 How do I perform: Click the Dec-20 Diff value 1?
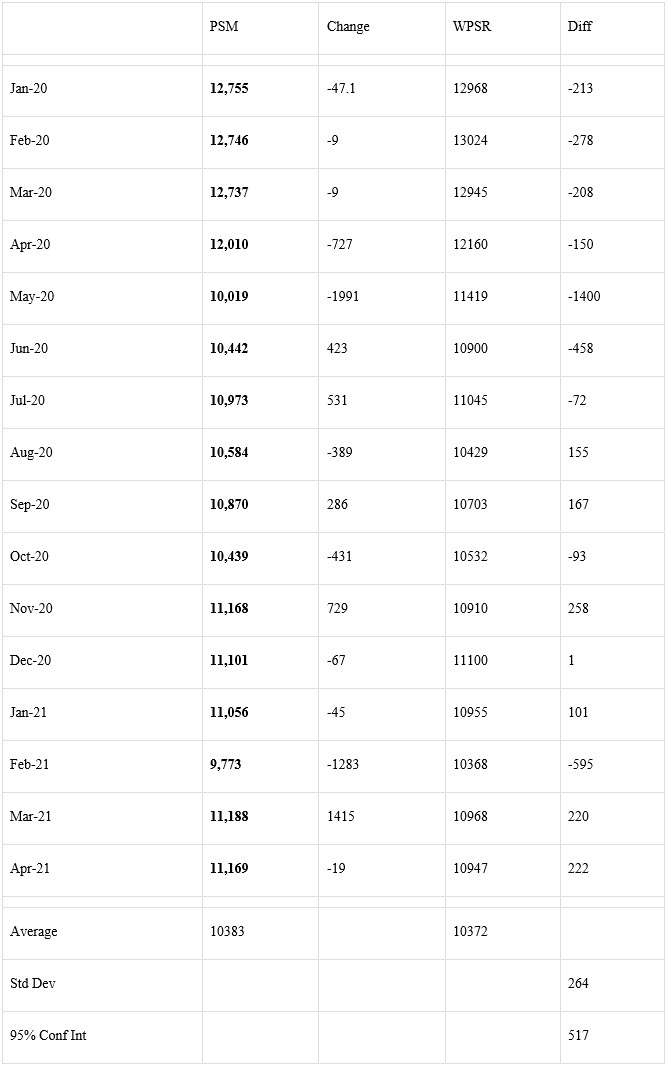point(571,660)
